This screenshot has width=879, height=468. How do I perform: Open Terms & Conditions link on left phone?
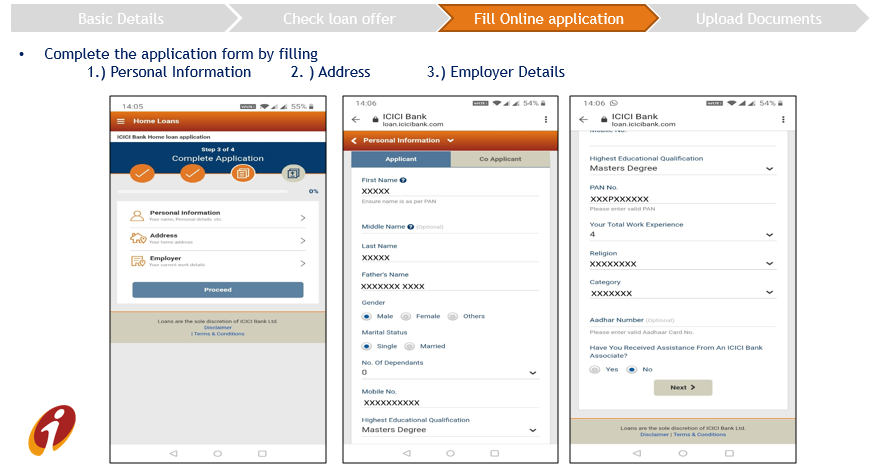click(219, 333)
